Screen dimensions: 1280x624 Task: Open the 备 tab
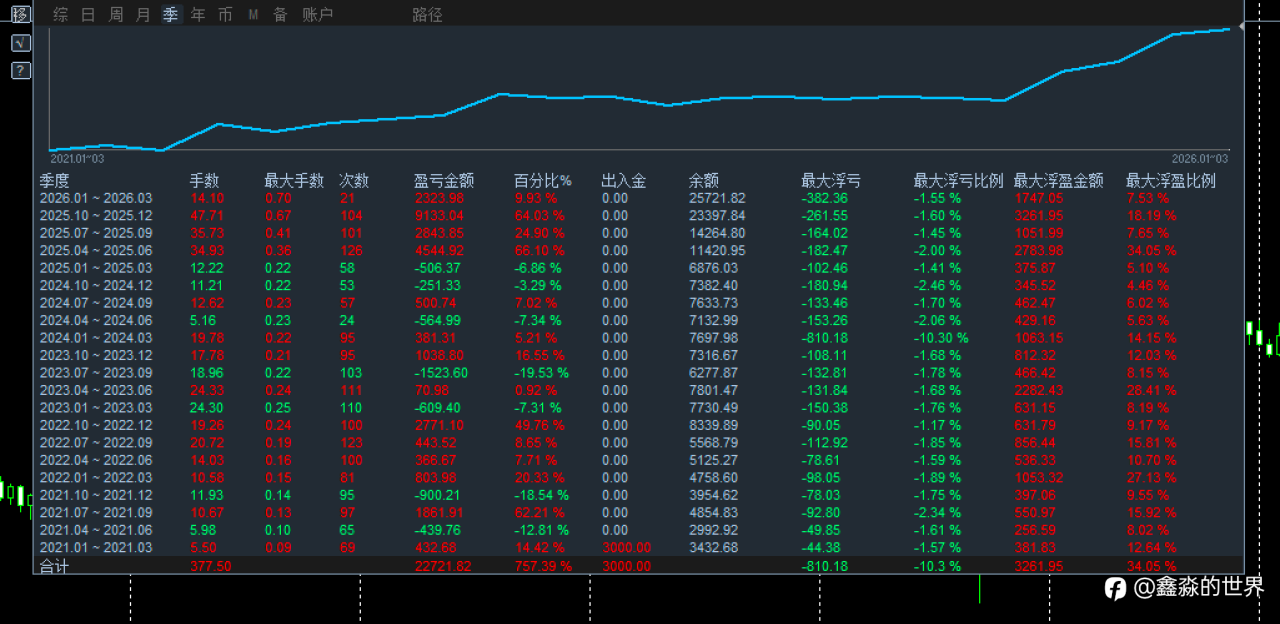(280, 15)
